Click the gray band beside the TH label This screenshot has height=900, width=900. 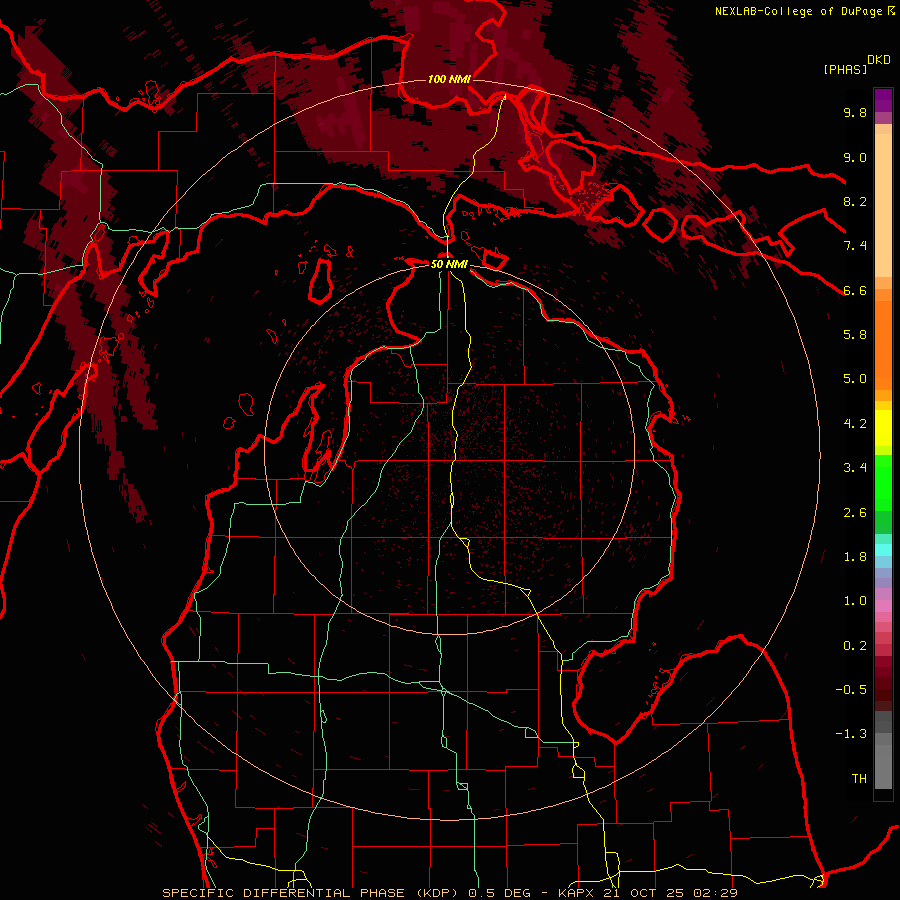pyautogui.click(x=883, y=766)
